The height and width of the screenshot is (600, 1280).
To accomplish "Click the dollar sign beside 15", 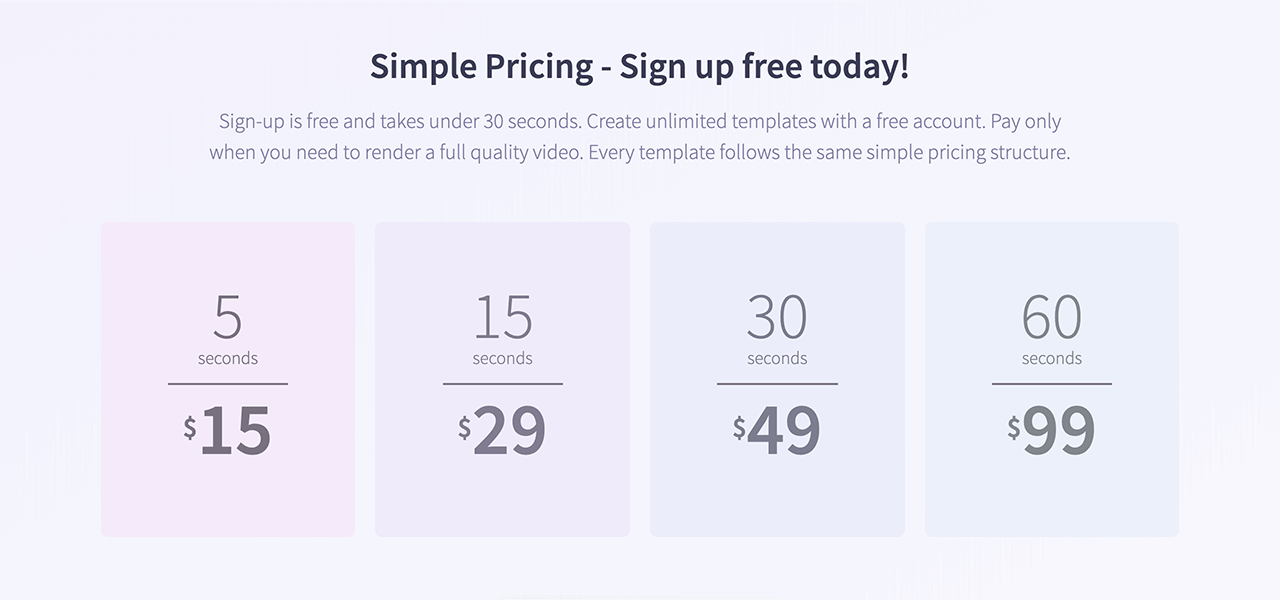I will coord(190,428).
